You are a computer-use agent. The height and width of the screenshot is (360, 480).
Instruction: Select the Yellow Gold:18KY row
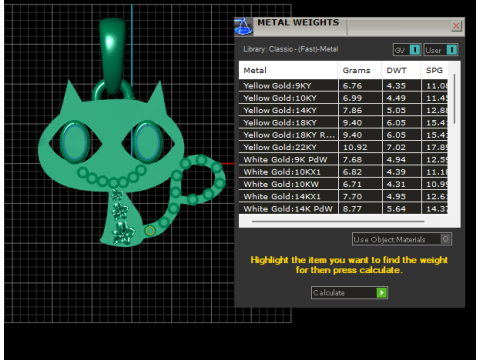[343, 123]
